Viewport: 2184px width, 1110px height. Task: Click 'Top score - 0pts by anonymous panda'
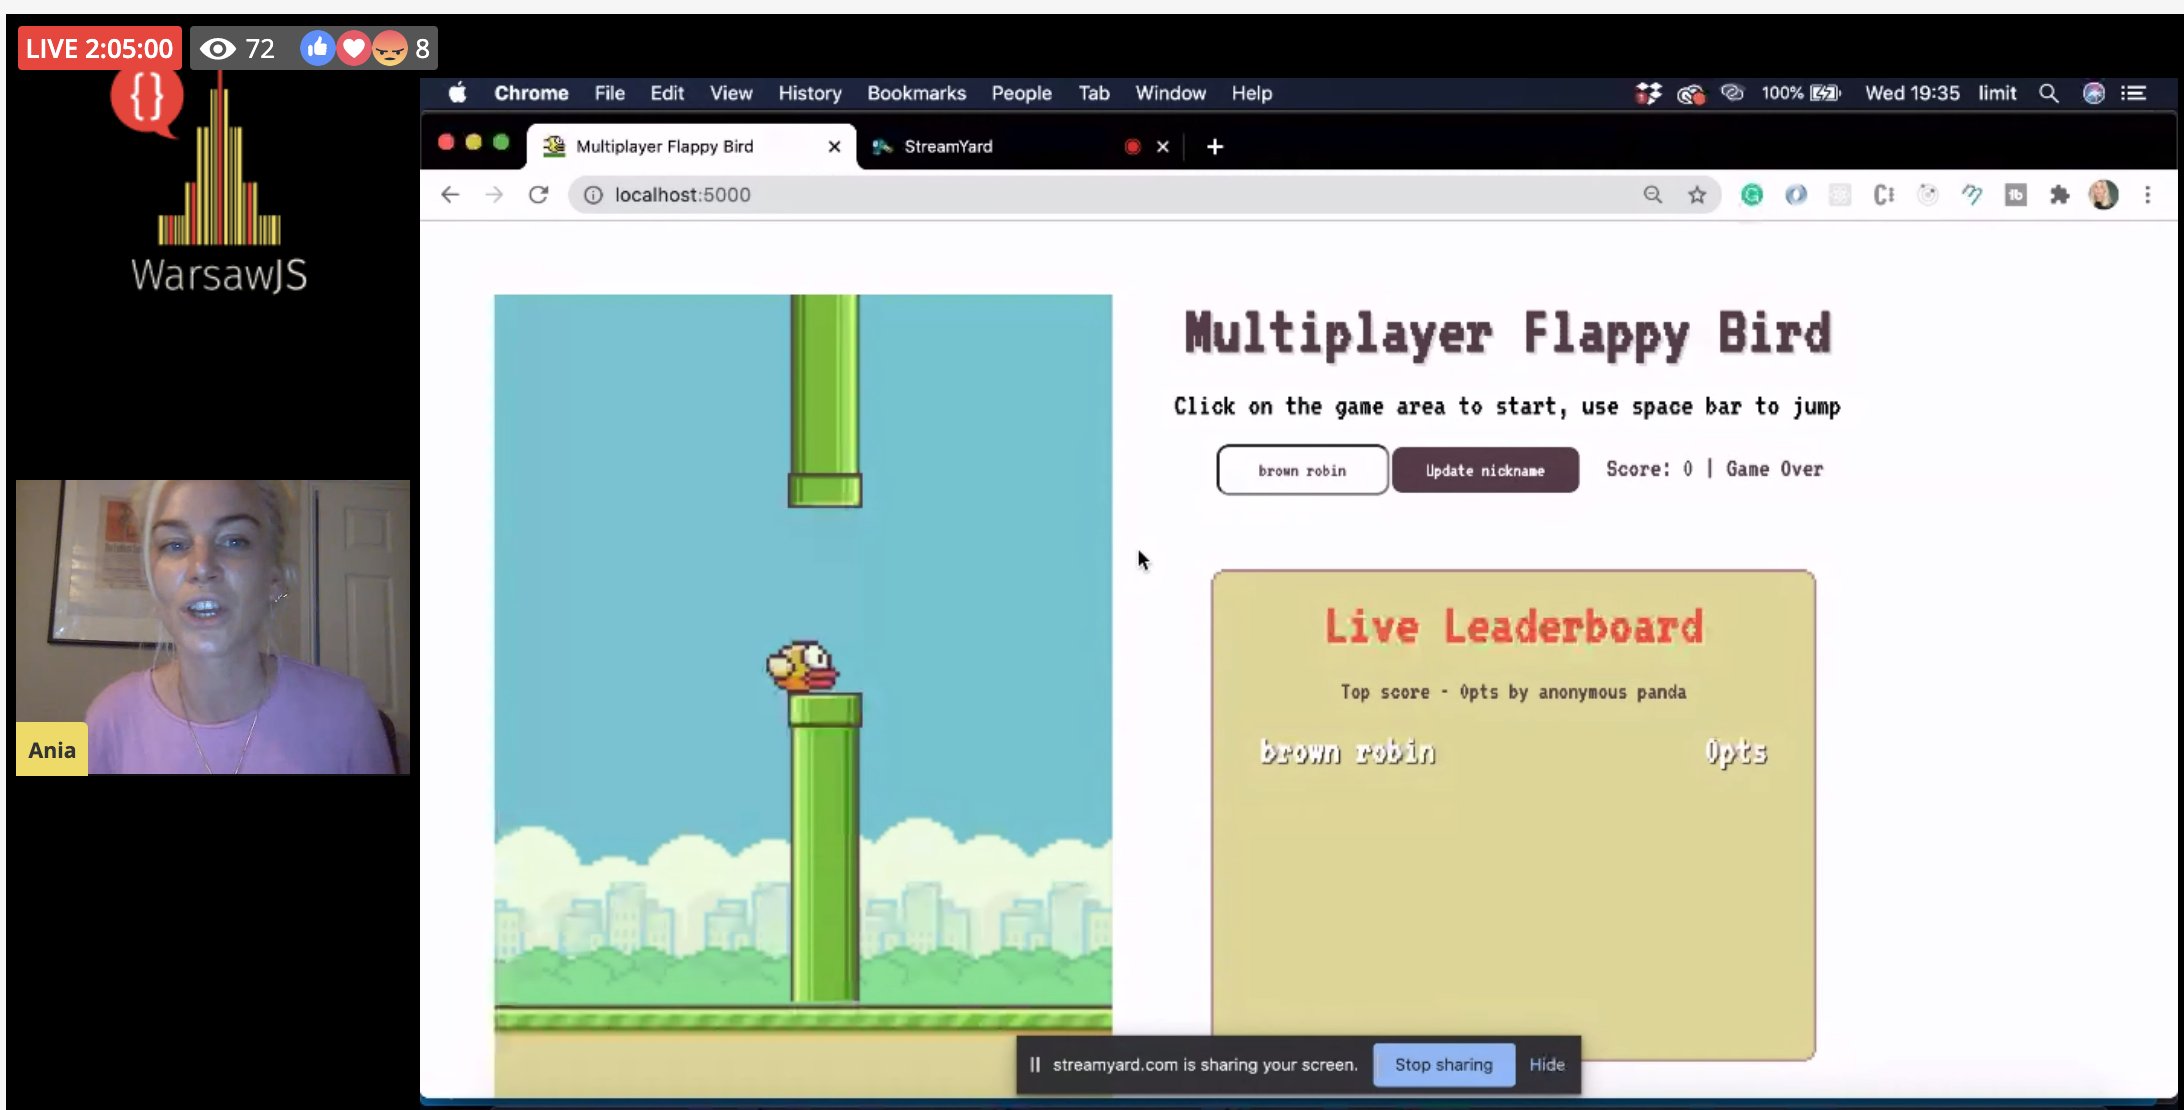click(x=1513, y=692)
